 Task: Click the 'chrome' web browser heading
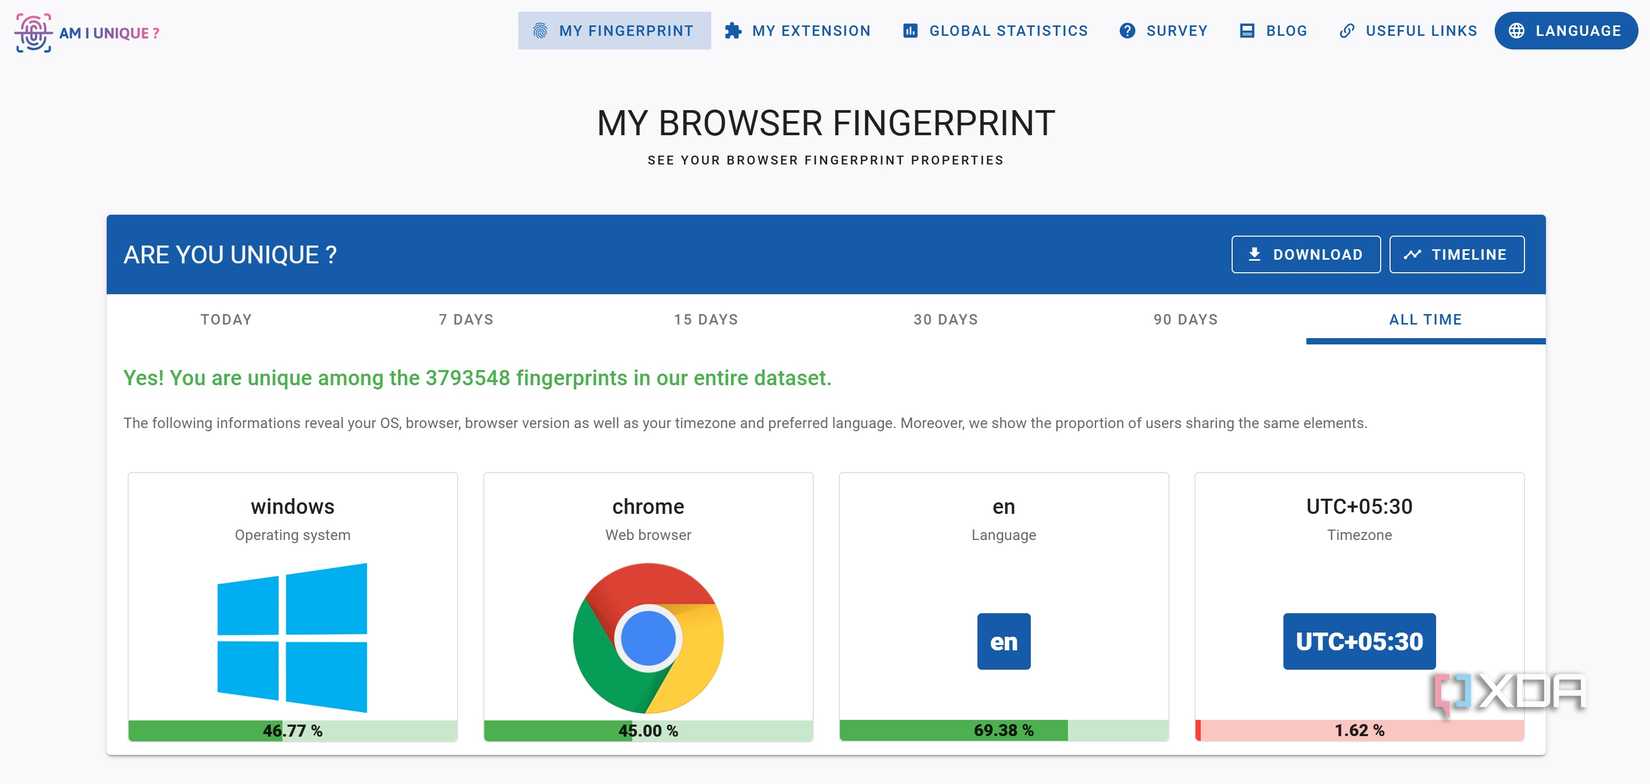click(648, 507)
